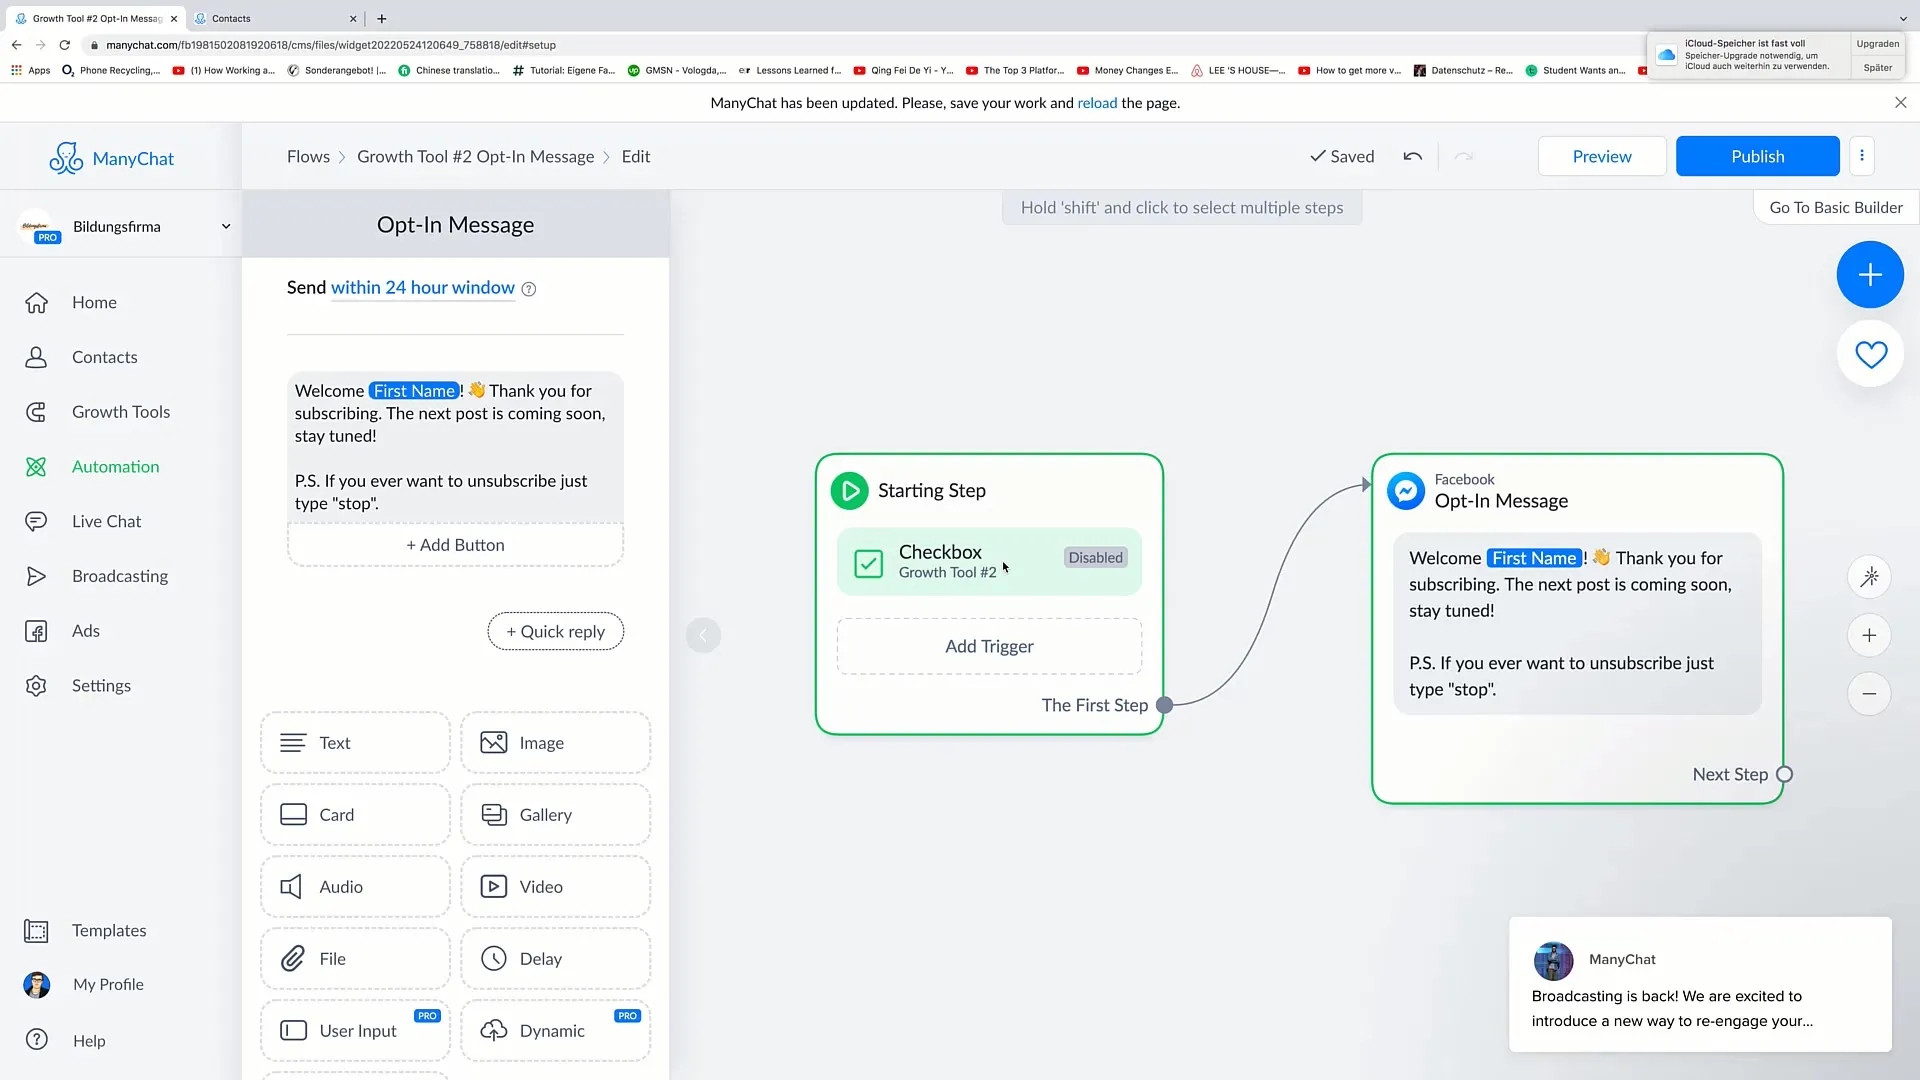This screenshot has height=1080, width=1920.
Task: Toggle the Disabled status on Checkbox trigger
Action: pyautogui.click(x=1096, y=556)
